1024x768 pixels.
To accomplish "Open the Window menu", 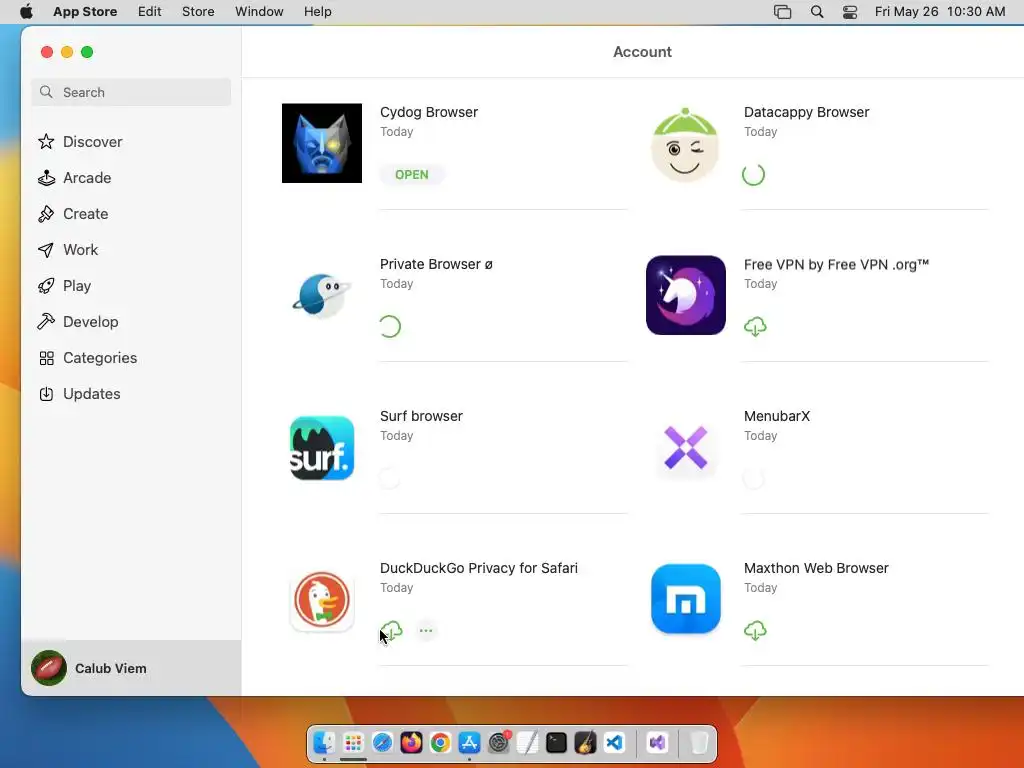I will click(259, 12).
